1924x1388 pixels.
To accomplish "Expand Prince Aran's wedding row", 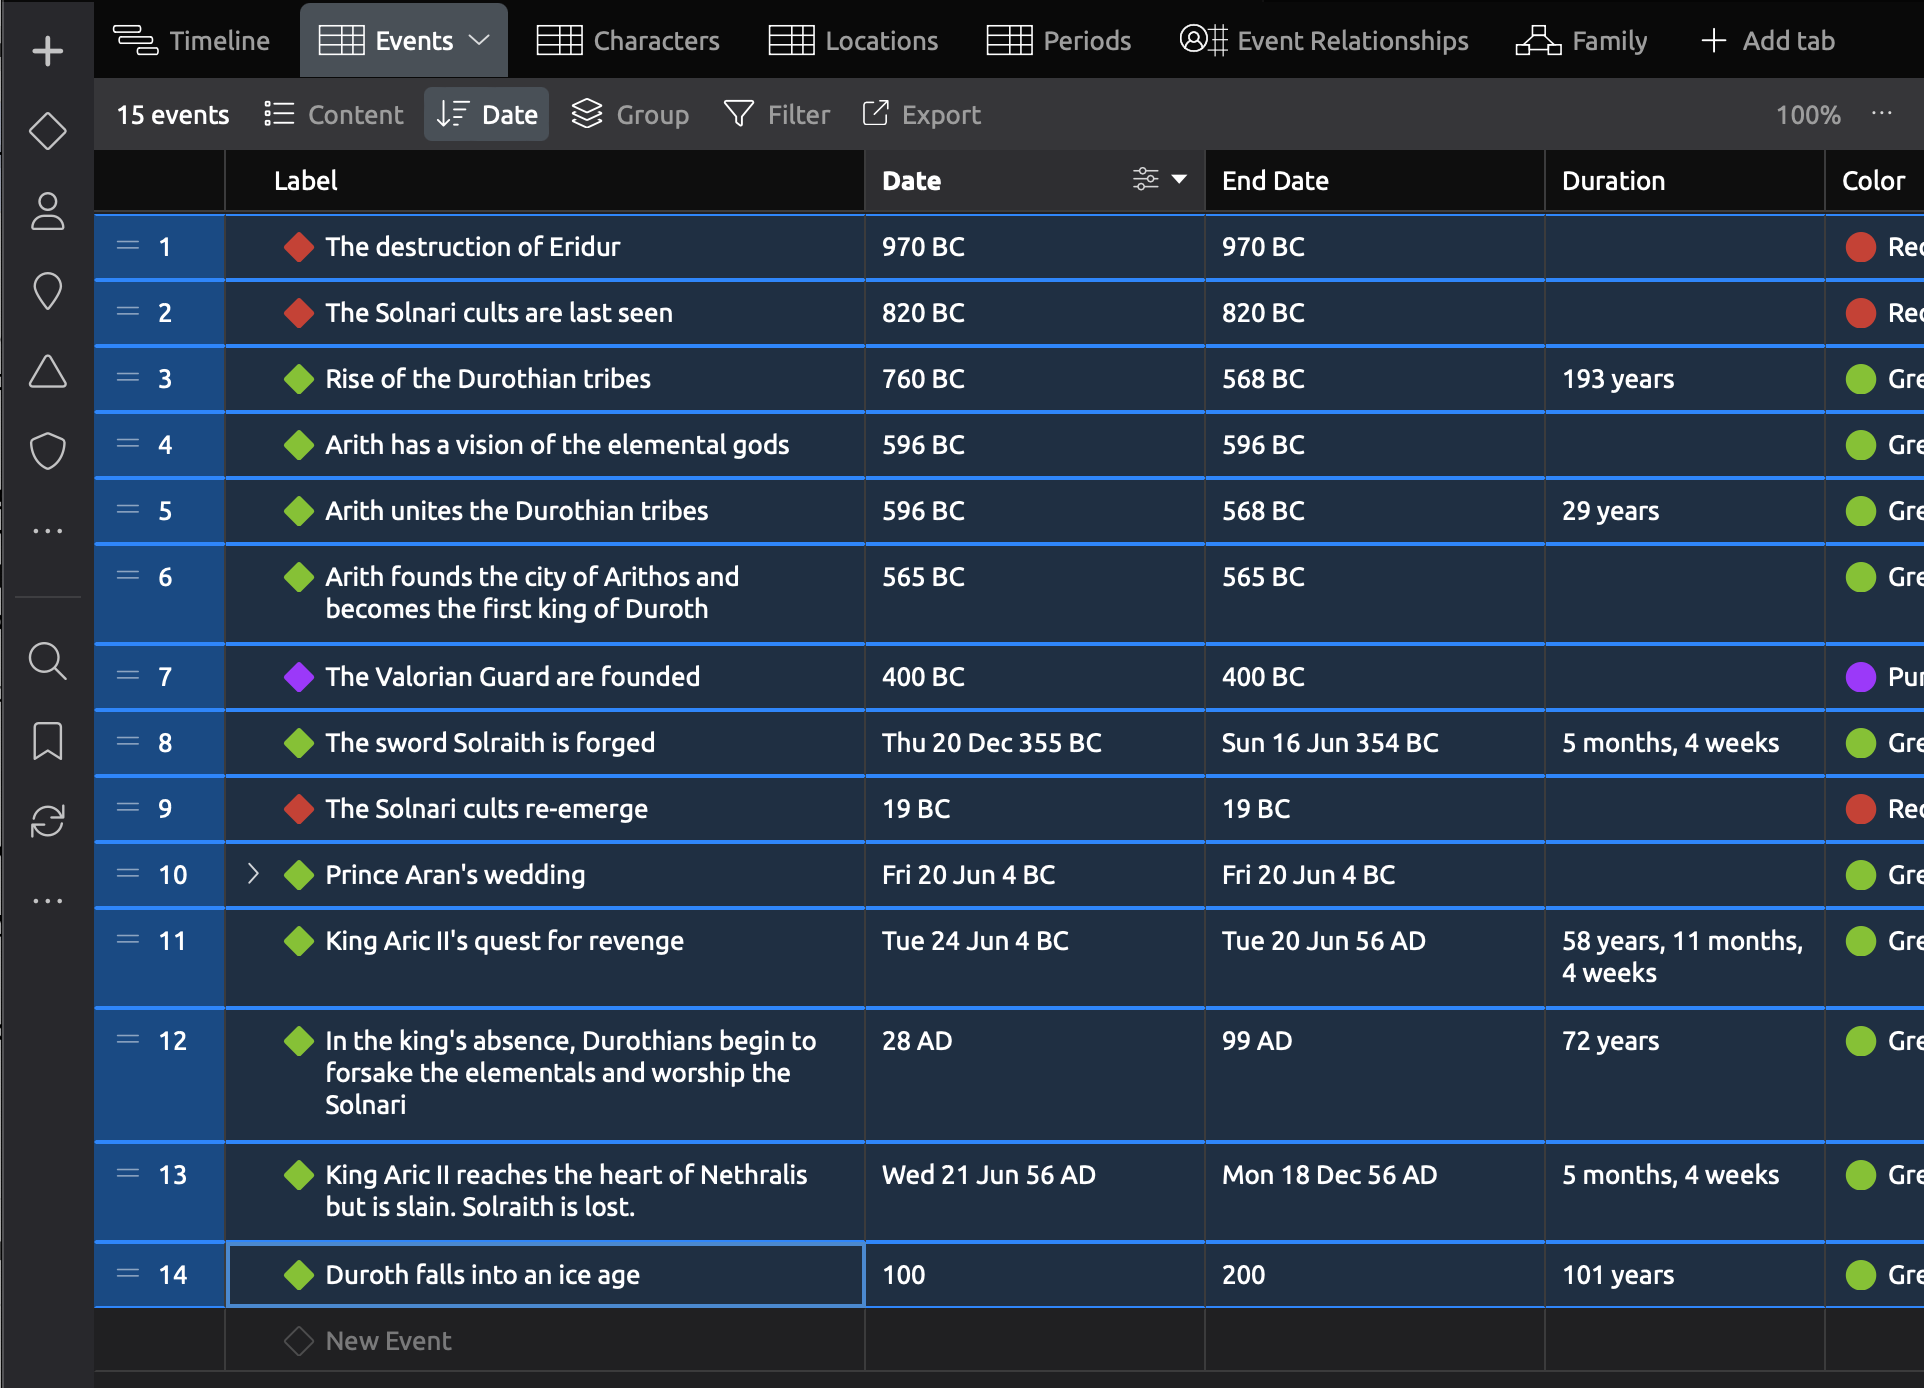I will coord(253,874).
